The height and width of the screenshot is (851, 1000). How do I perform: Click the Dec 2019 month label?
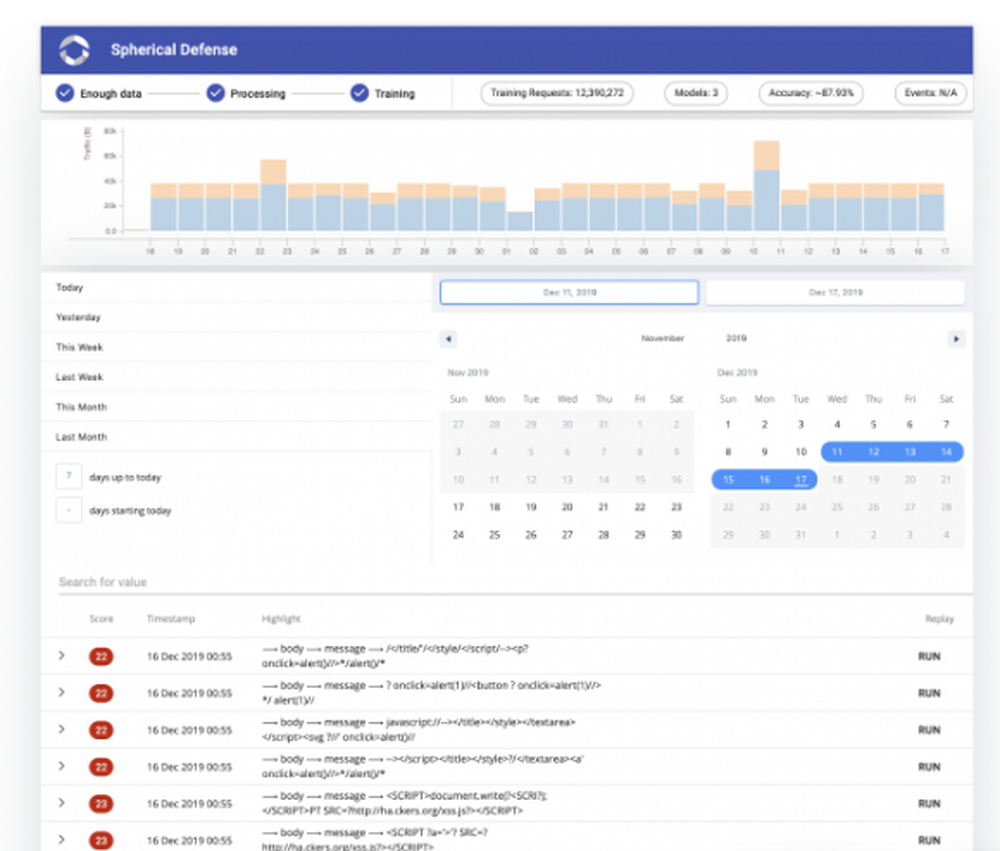tap(737, 373)
